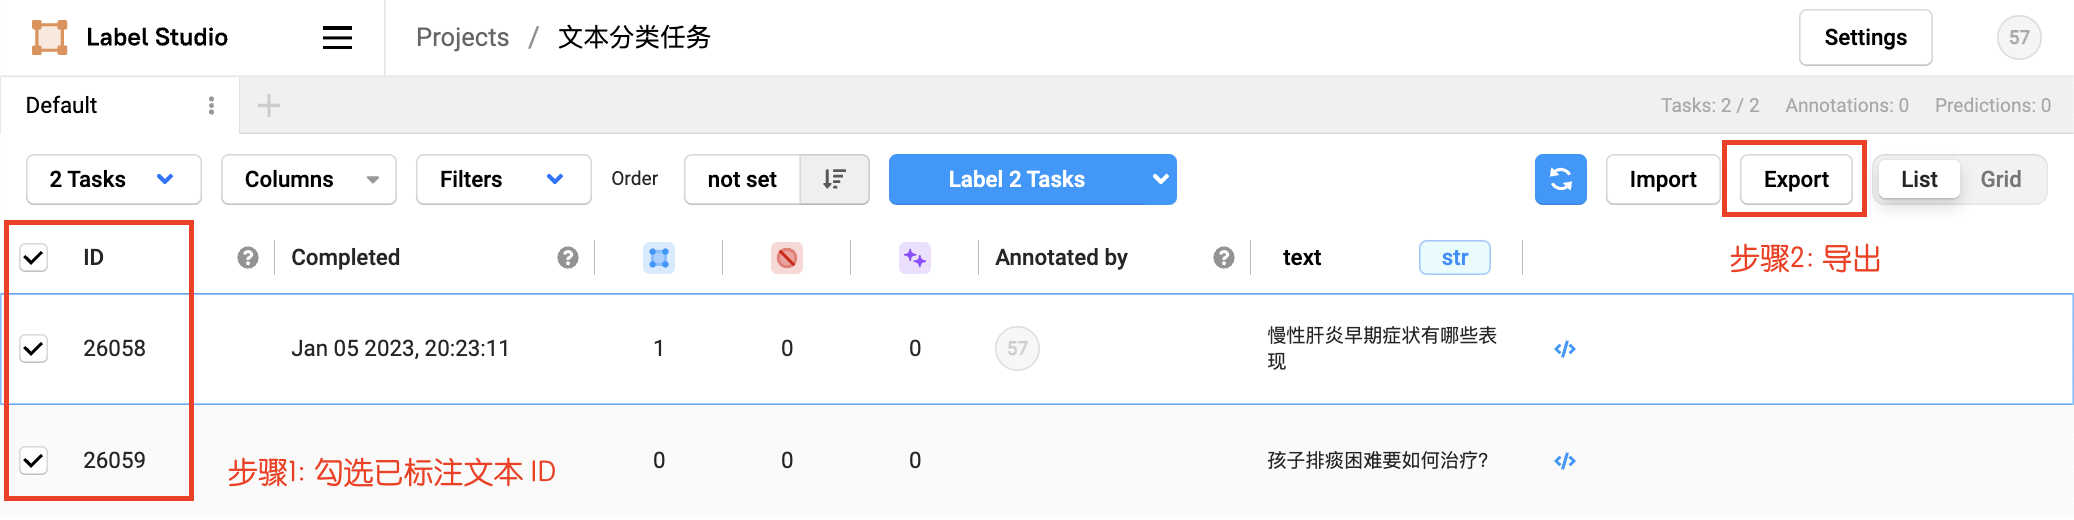The image size is (2074, 520).
Task: Uncheck the checkbox for task 26059
Action: [x=34, y=461]
